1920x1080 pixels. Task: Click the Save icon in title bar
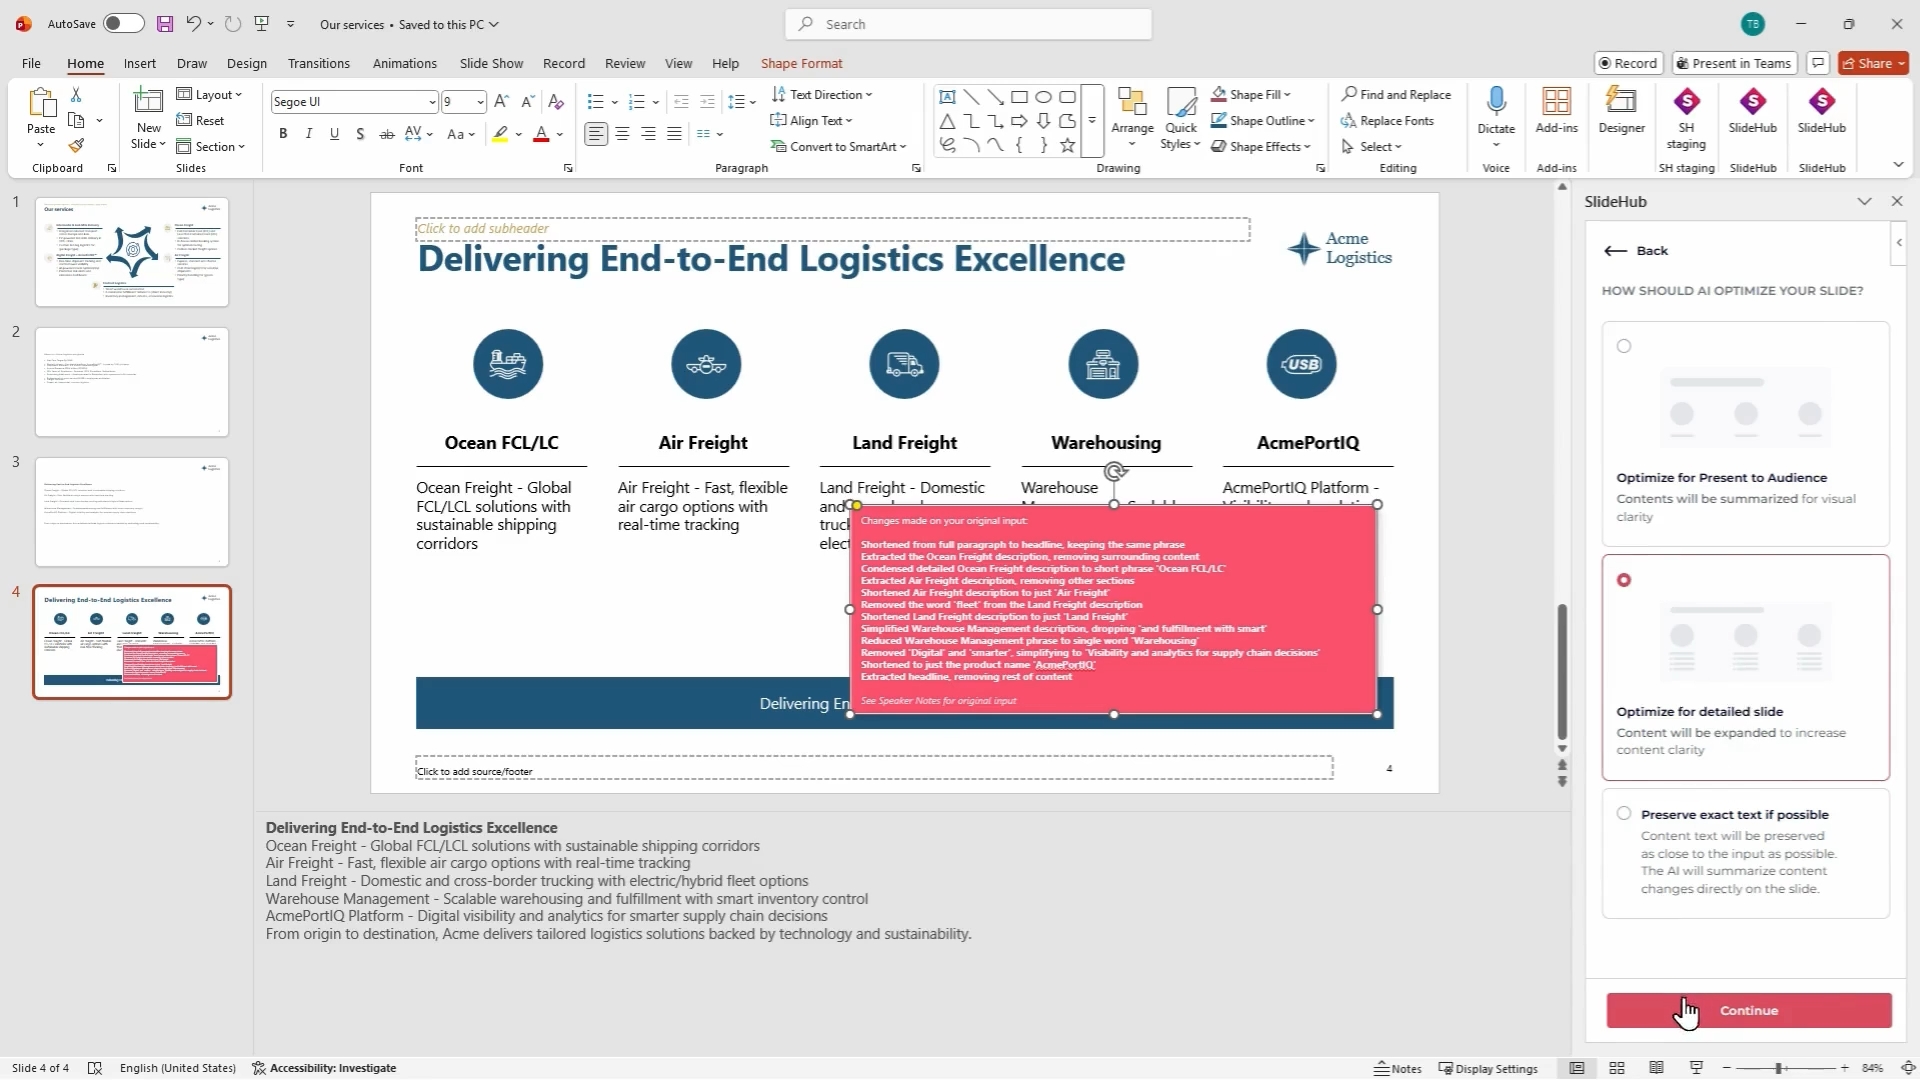(165, 24)
